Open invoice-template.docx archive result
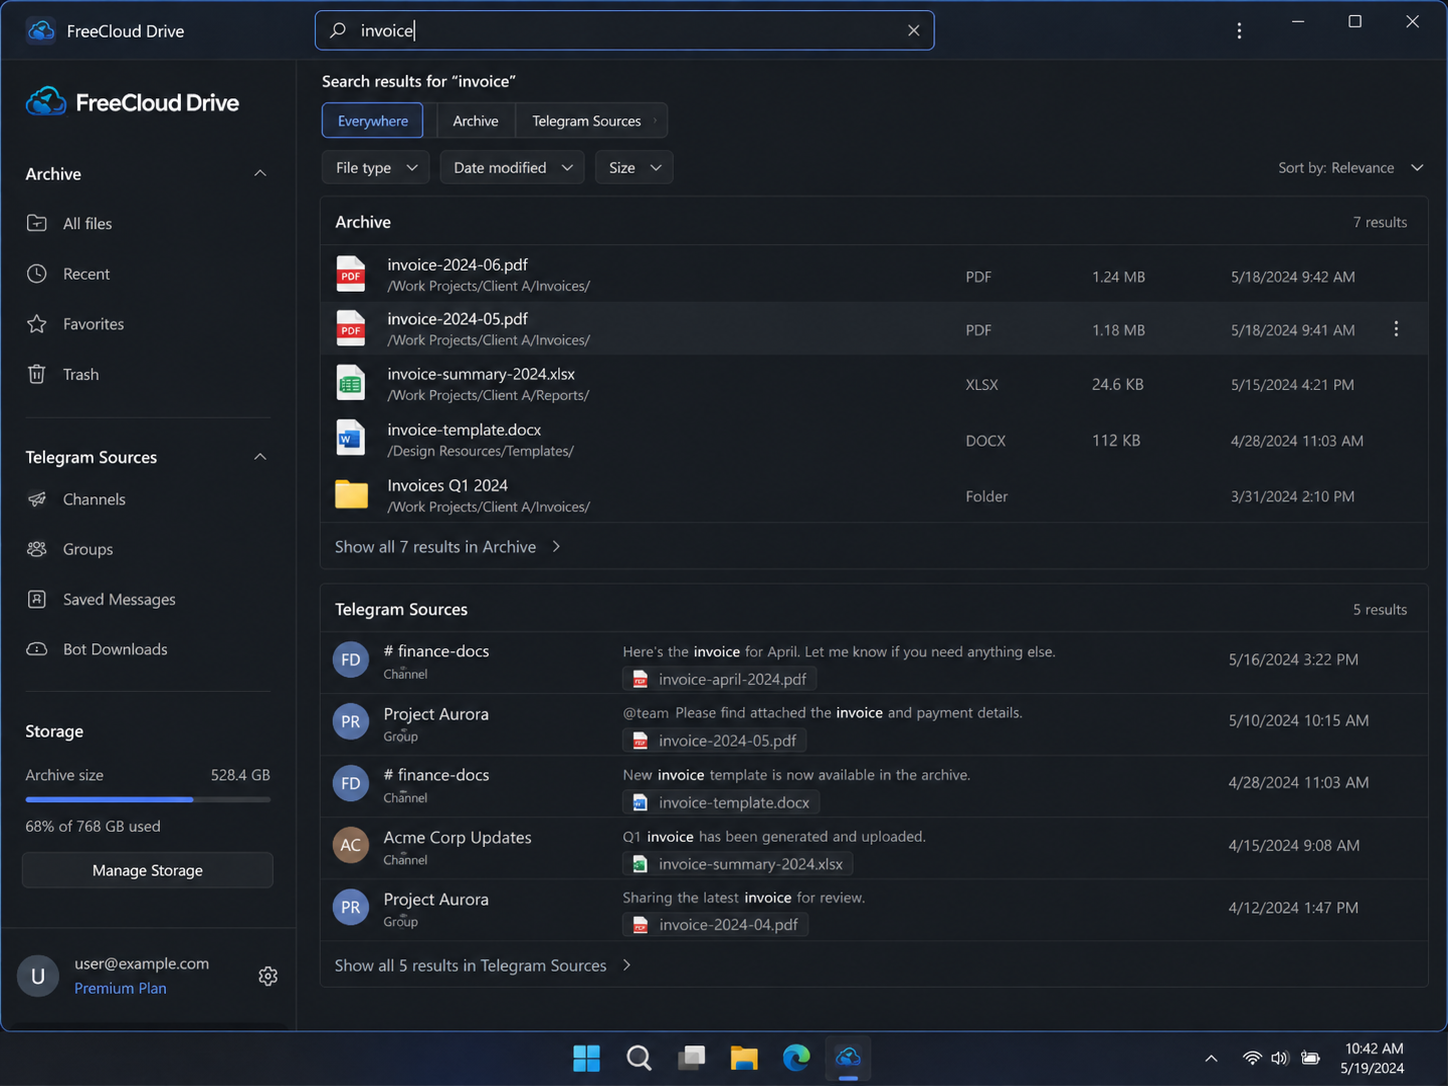This screenshot has height=1086, width=1448. [874, 440]
